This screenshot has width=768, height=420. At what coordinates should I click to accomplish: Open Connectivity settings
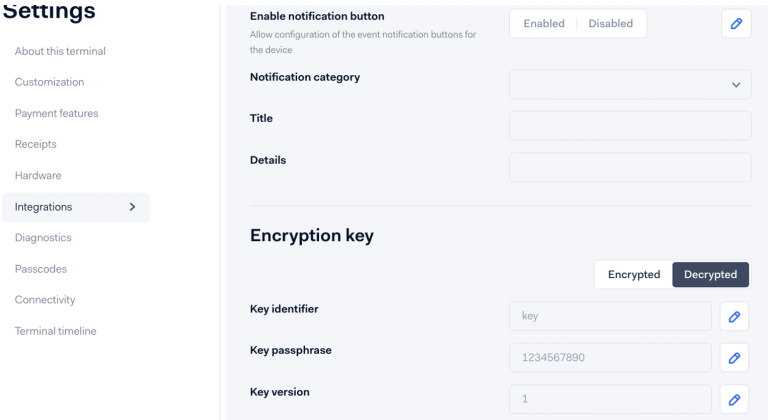[x=45, y=299]
